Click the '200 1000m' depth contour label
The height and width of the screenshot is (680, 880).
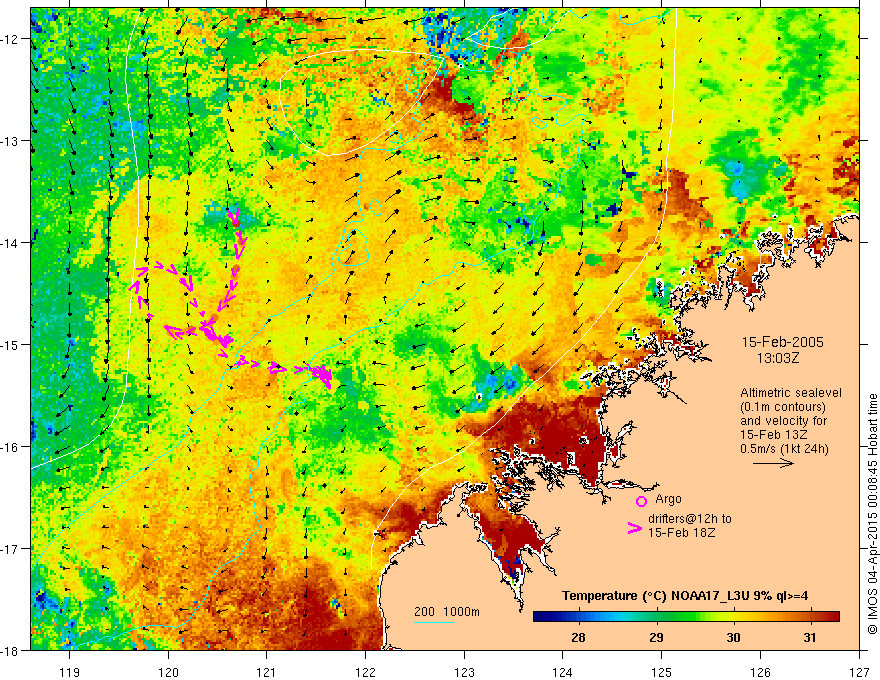447,612
